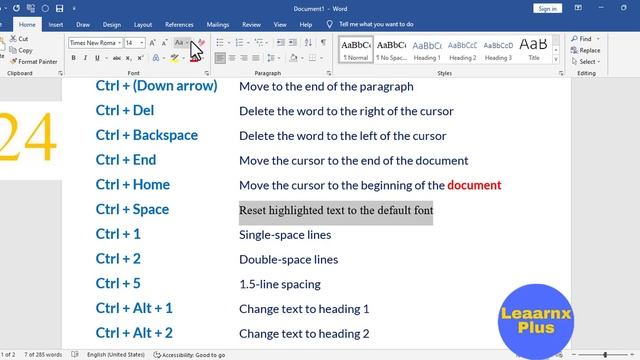Apply Text Effects with the outlined A icon
This screenshot has height=360, width=640.
click(156, 58)
